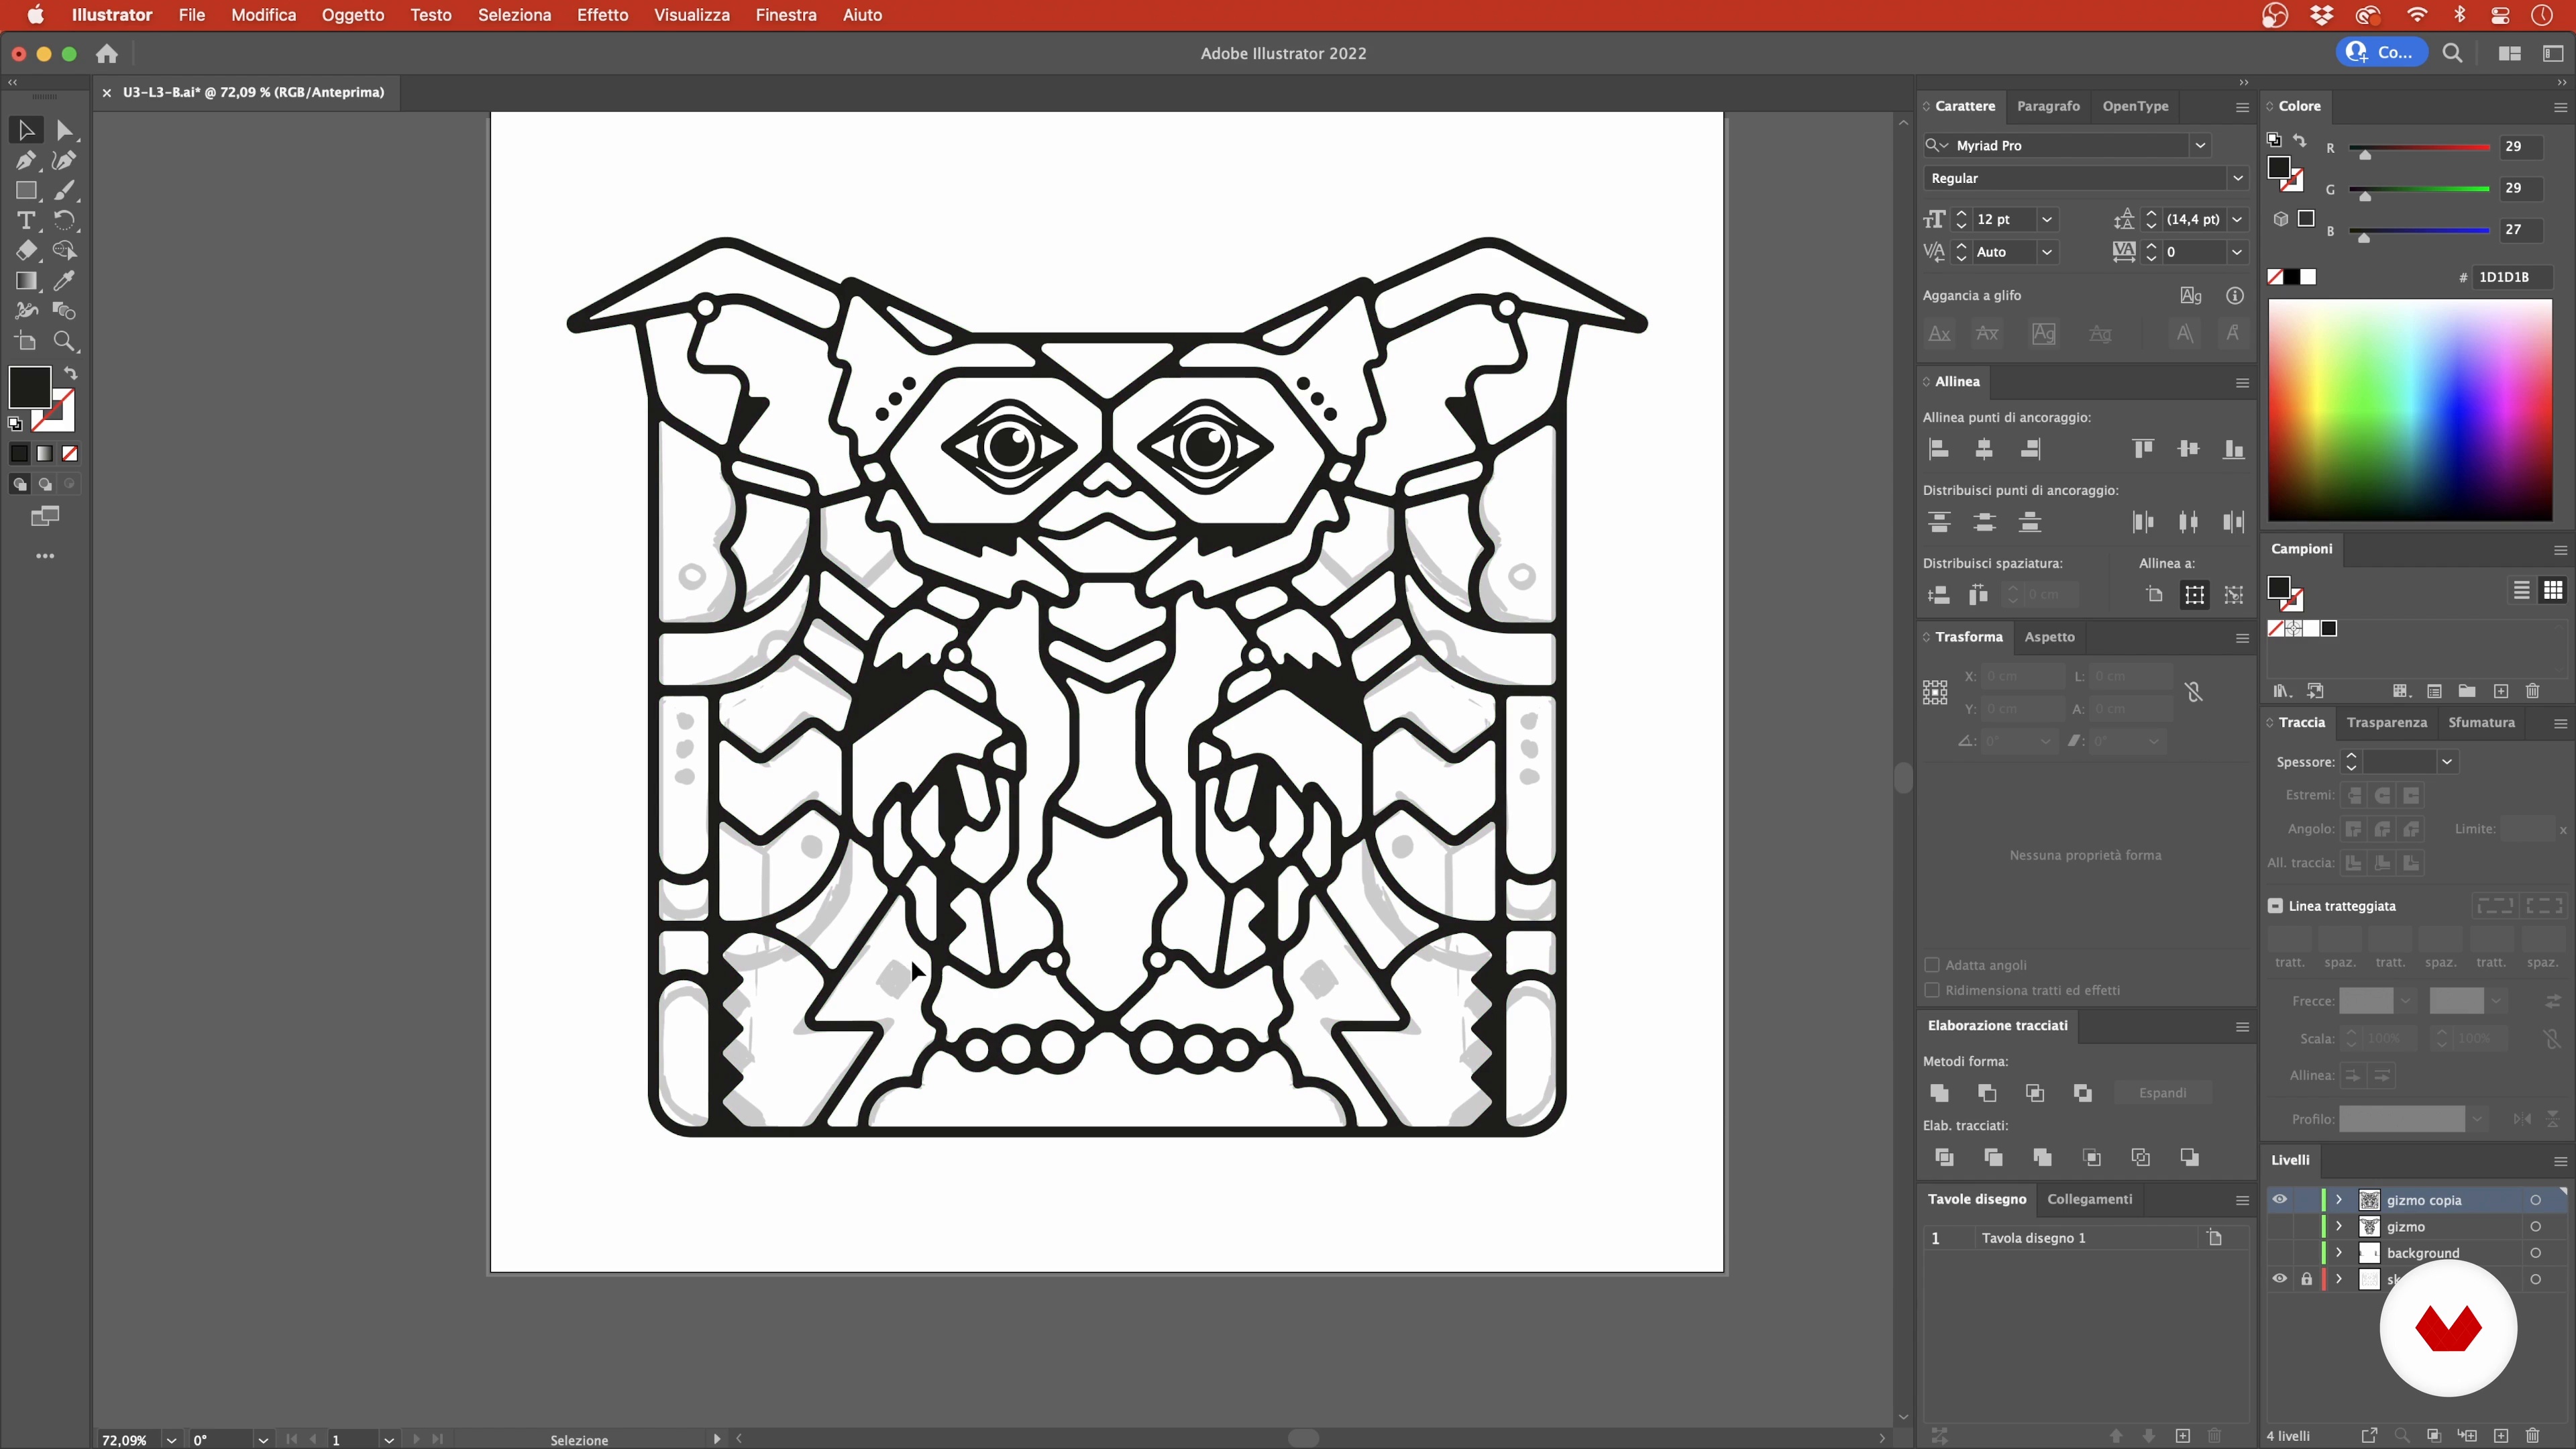Open the OpenType tab
This screenshot has height=1449, width=2576.
coord(2135,106)
